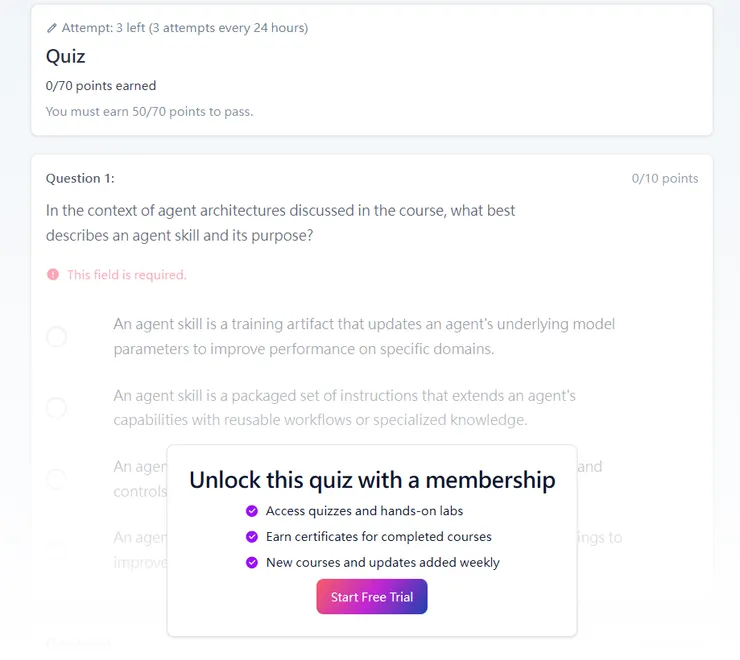Click the 'This field is required.' message

127,274
